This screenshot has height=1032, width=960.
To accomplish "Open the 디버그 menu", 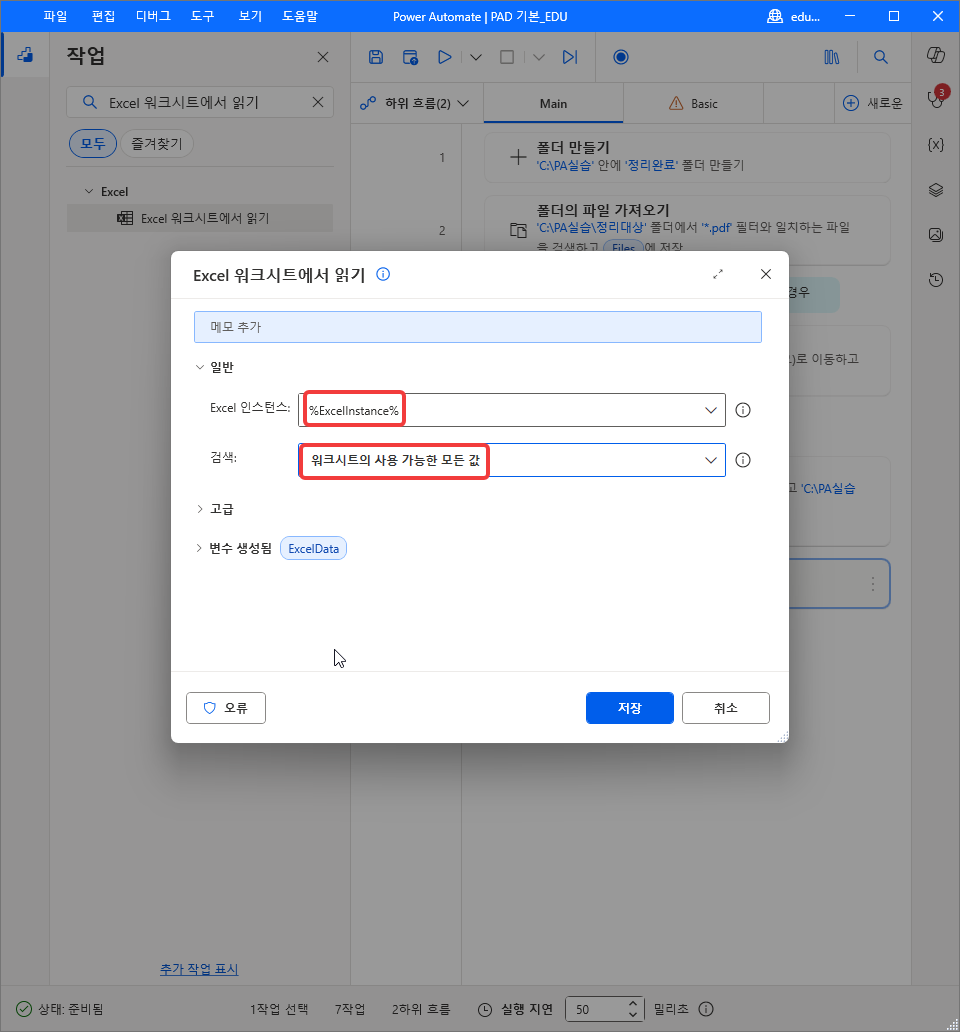I will click(x=153, y=16).
